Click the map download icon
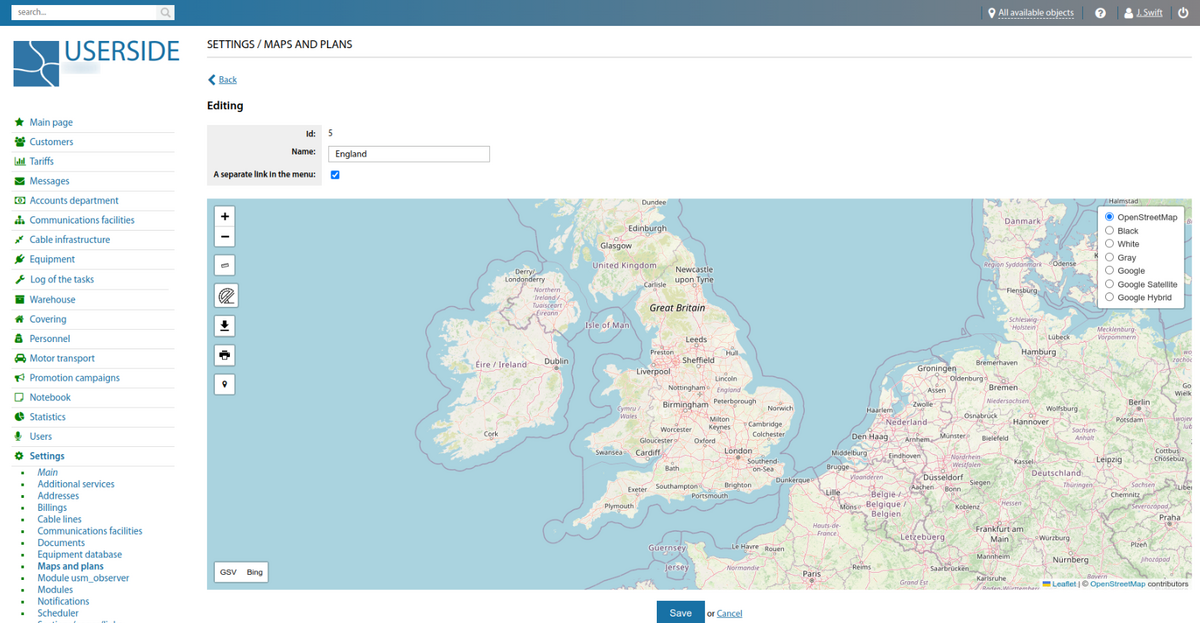The width and height of the screenshot is (1200, 623). (x=224, y=325)
